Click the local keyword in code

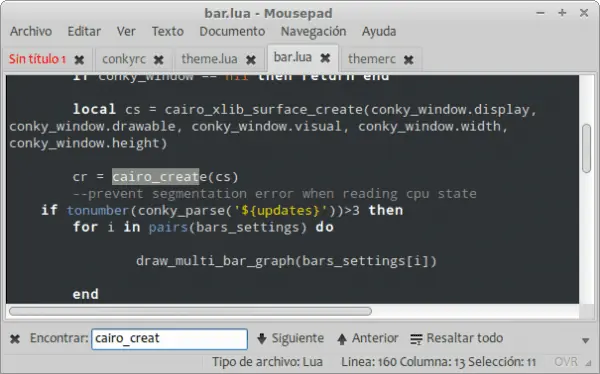tap(94, 109)
